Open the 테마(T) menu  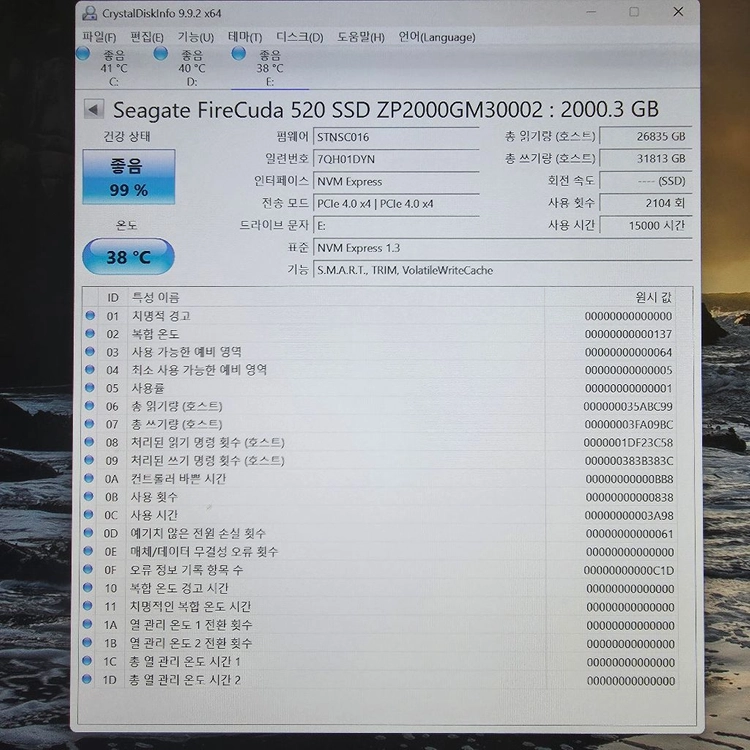click(x=245, y=37)
